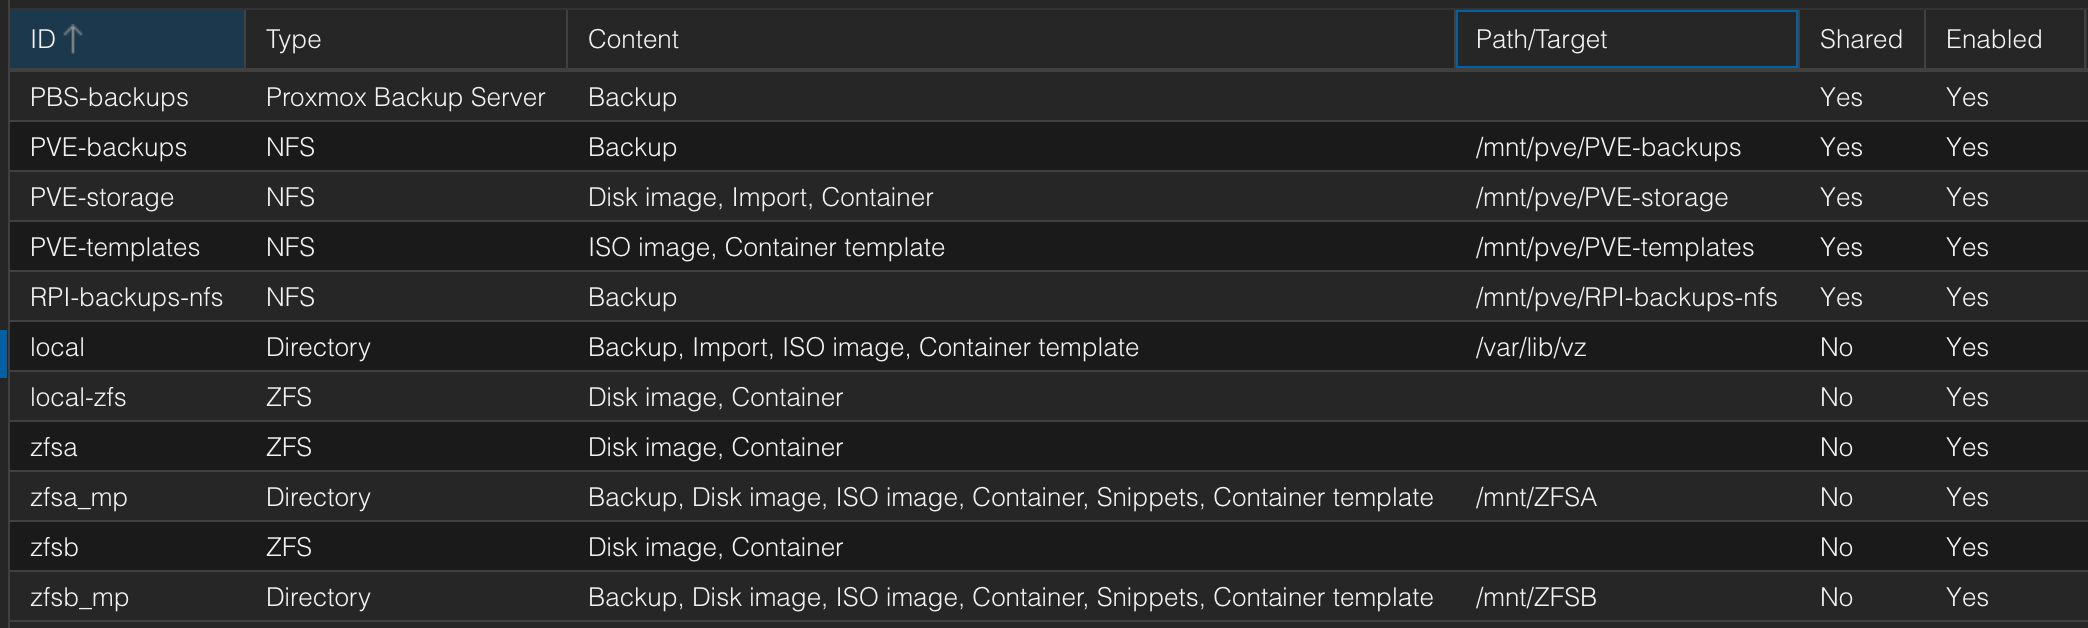
Task: Sort by the Shared column header
Action: coord(1860,39)
